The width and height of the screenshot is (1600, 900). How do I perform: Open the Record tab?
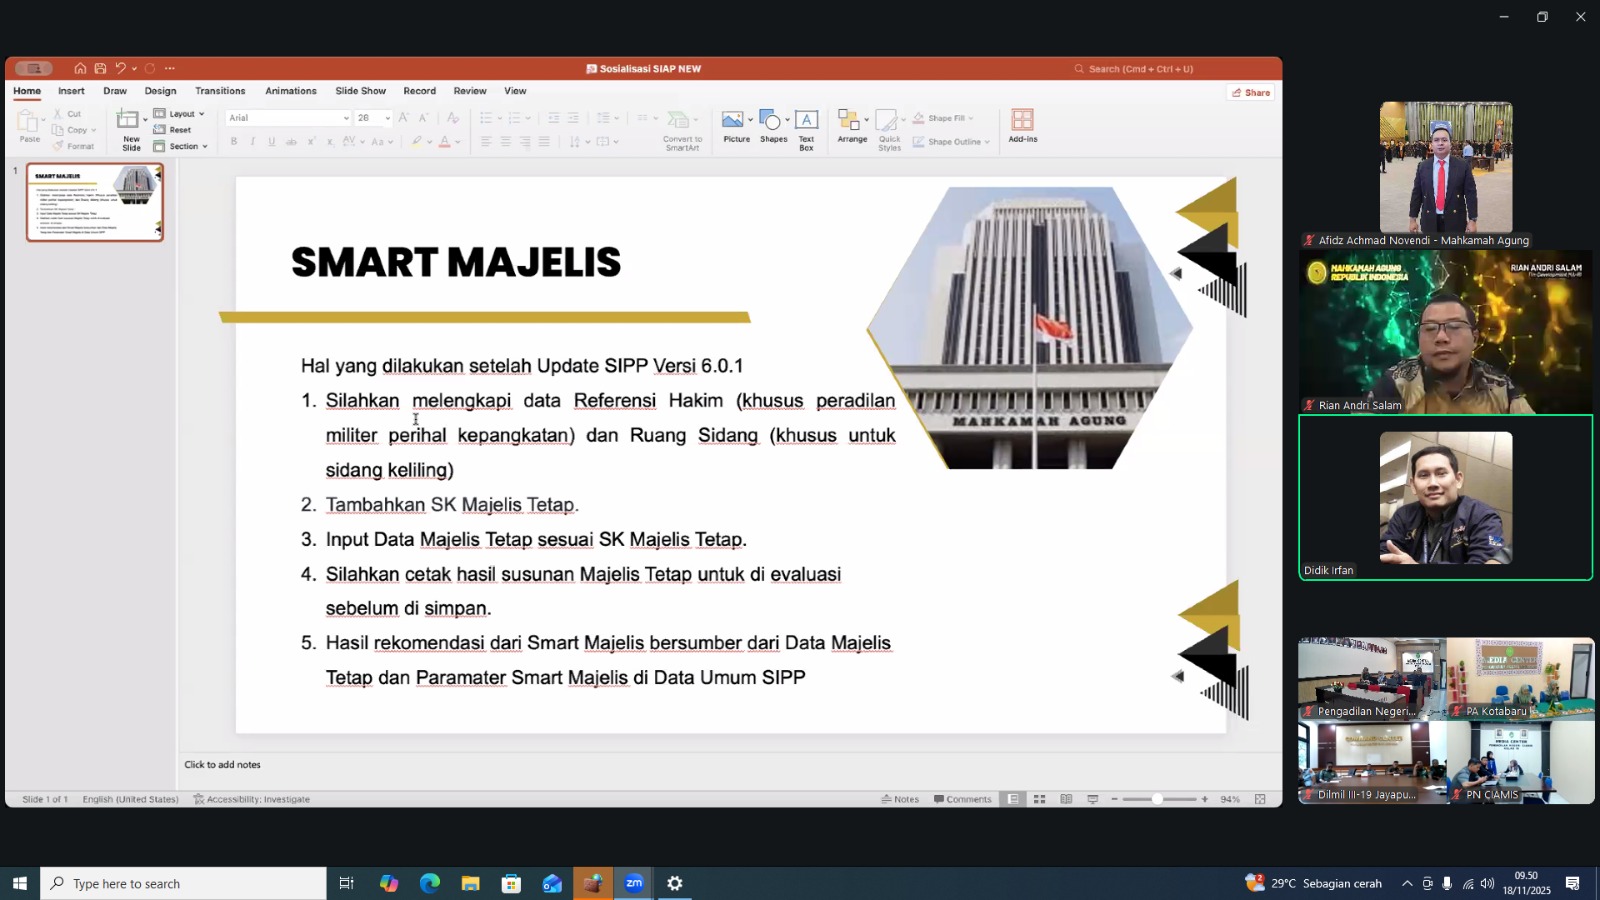tap(419, 91)
